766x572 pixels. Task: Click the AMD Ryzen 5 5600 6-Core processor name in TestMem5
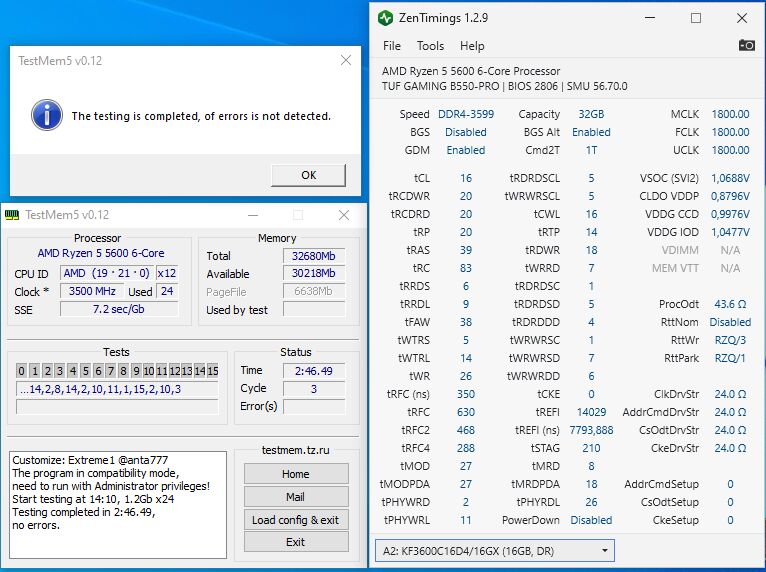pyautogui.click(x=101, y=254)
